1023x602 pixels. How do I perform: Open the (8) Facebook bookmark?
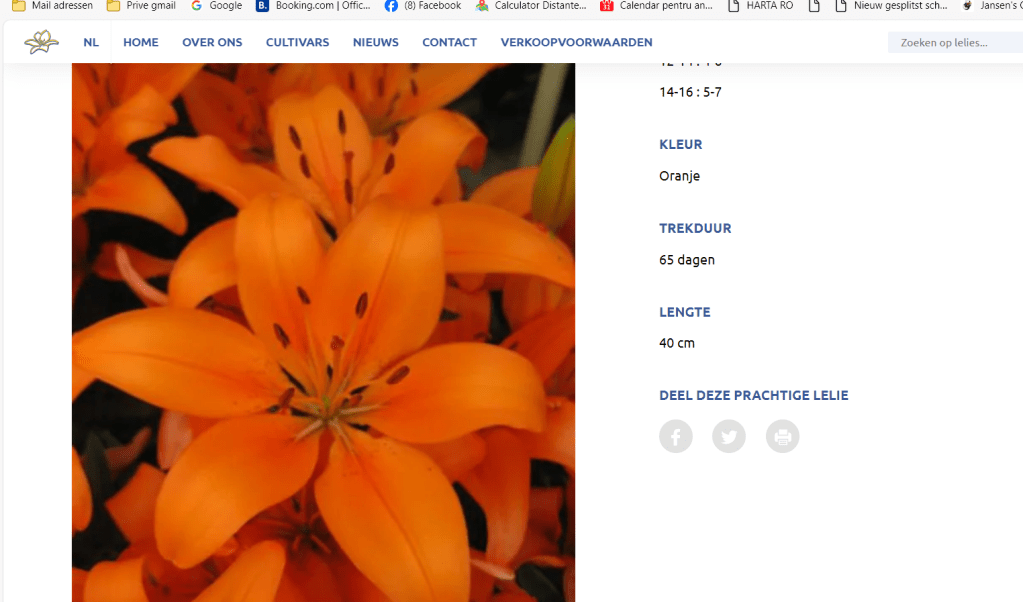423,6
